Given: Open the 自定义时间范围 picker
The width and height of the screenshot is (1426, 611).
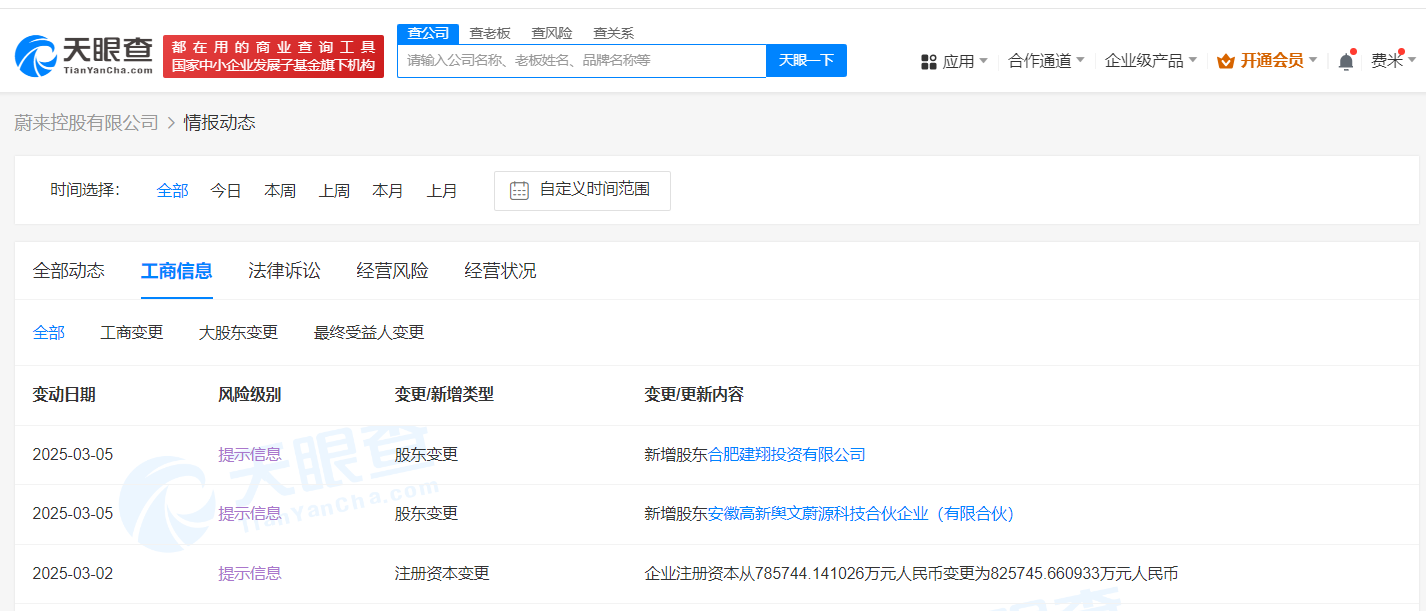Looking at the screenshot, I should tap(582, 190).
